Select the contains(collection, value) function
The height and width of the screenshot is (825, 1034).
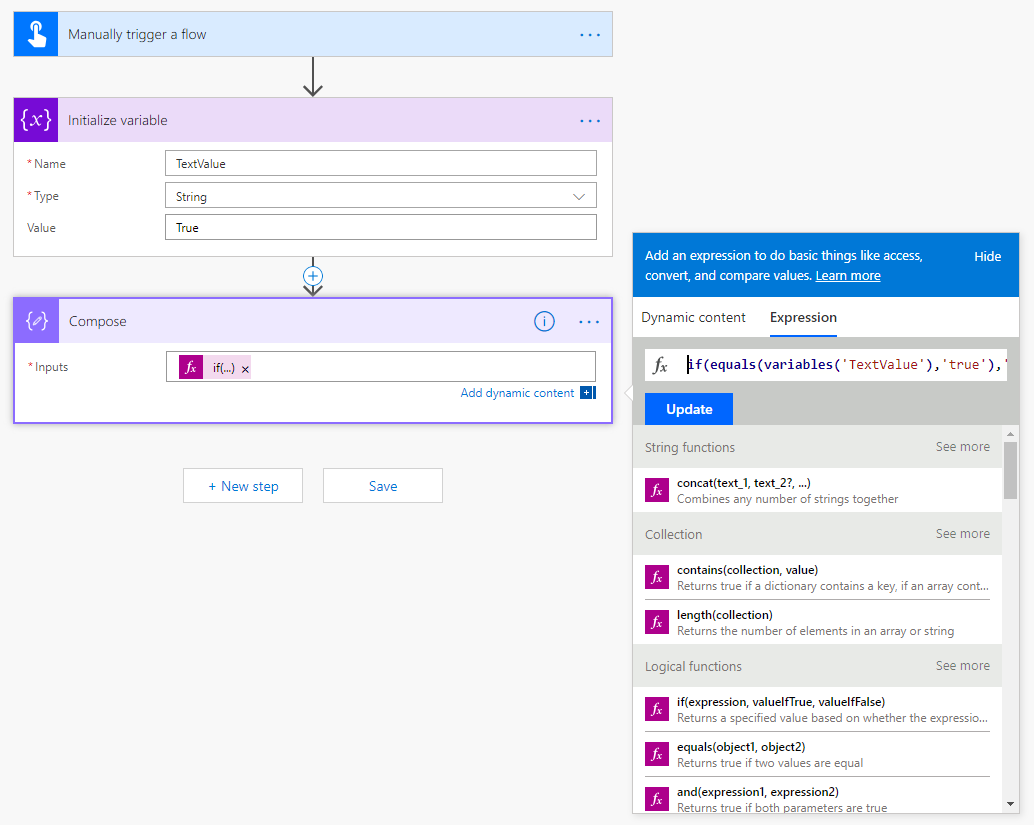point(818,577)
